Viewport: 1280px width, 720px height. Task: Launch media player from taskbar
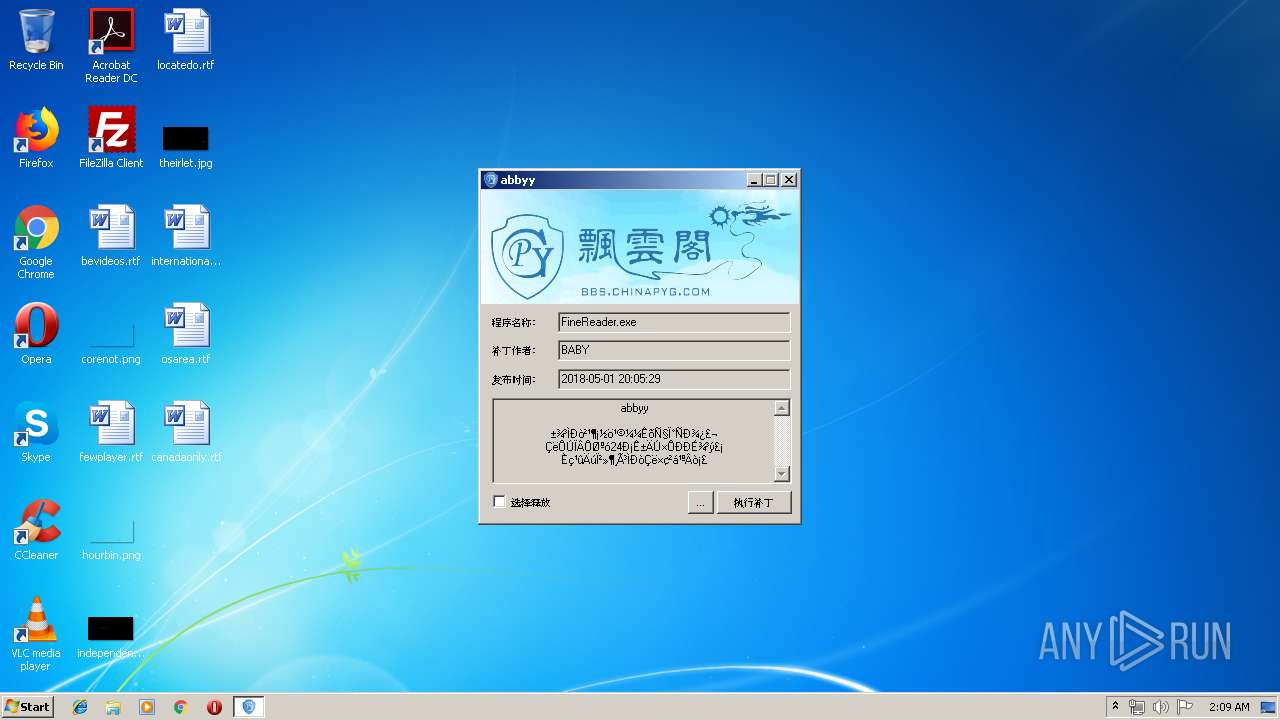[x=147, y=707]
